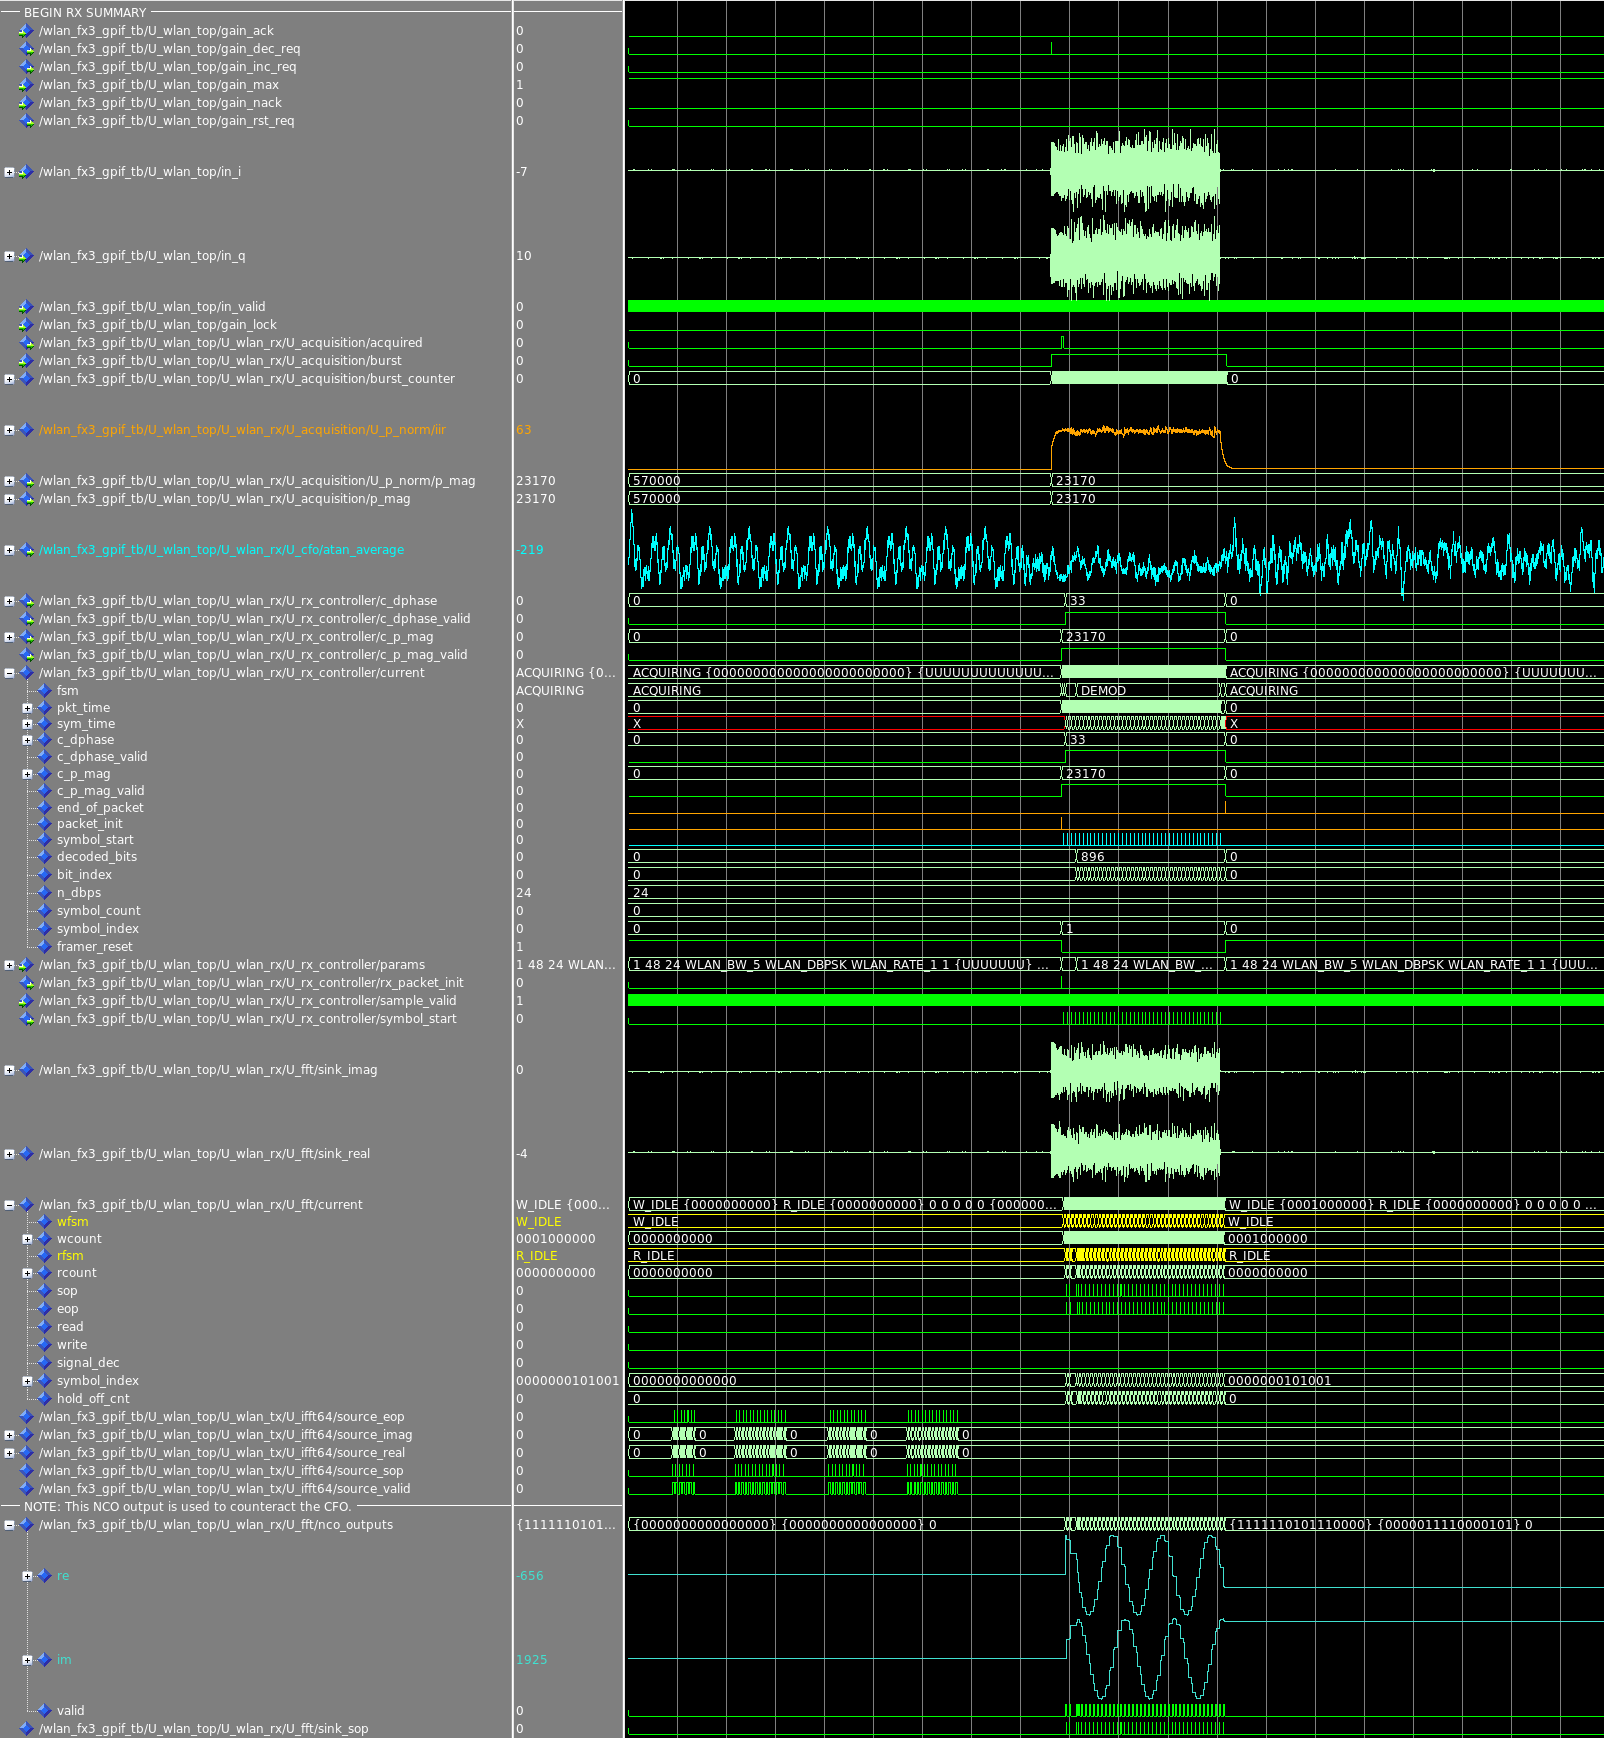Select the signal_dec field name
Image resolution: width=1604 pixels, height=1738 pixels.
(x=88, y=1363)
